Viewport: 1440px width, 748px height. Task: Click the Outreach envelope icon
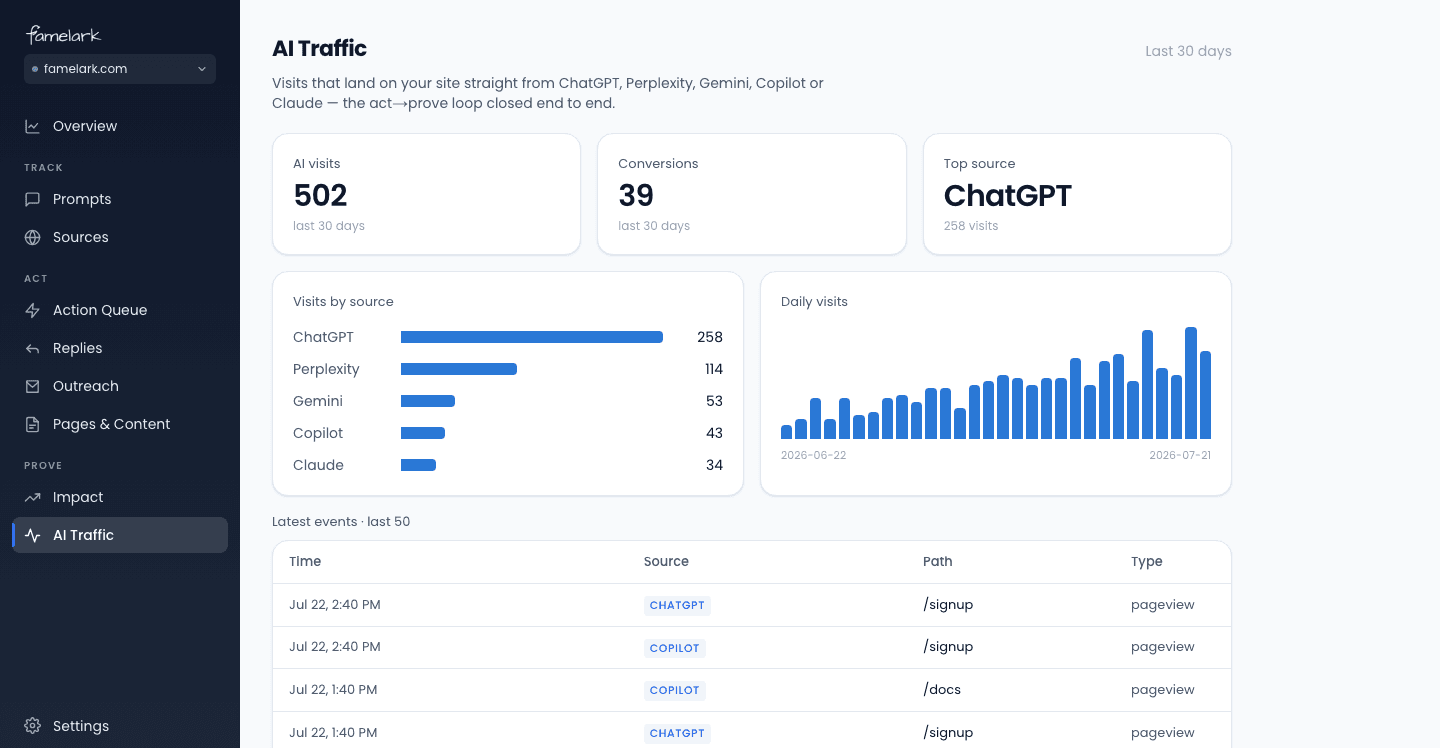[33, 386]
